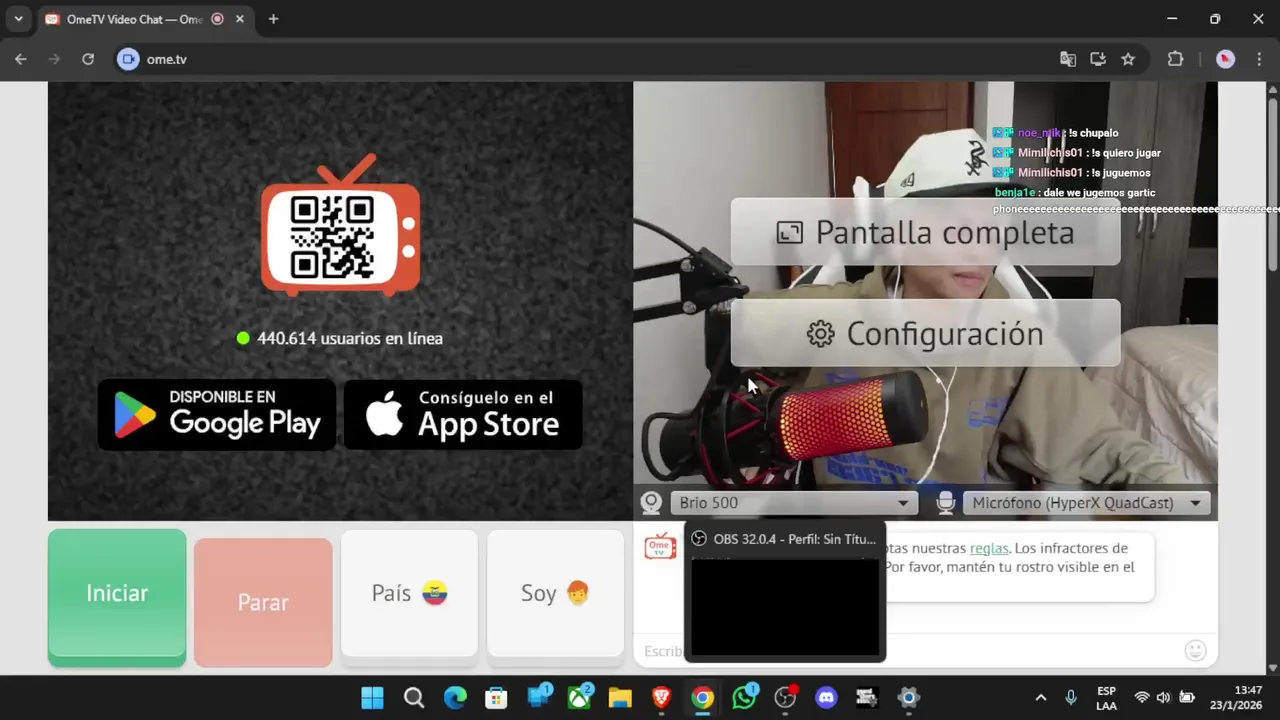This screenshot has height=720, width=1280.
Task: Open the Wi-Fi network tray icon
Action: 1142,698
